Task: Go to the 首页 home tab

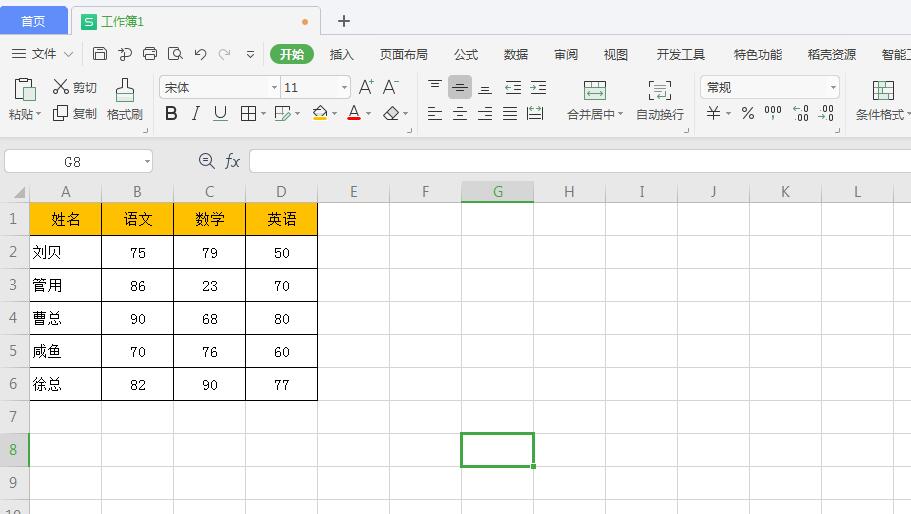Action: [x=33, y=21]
